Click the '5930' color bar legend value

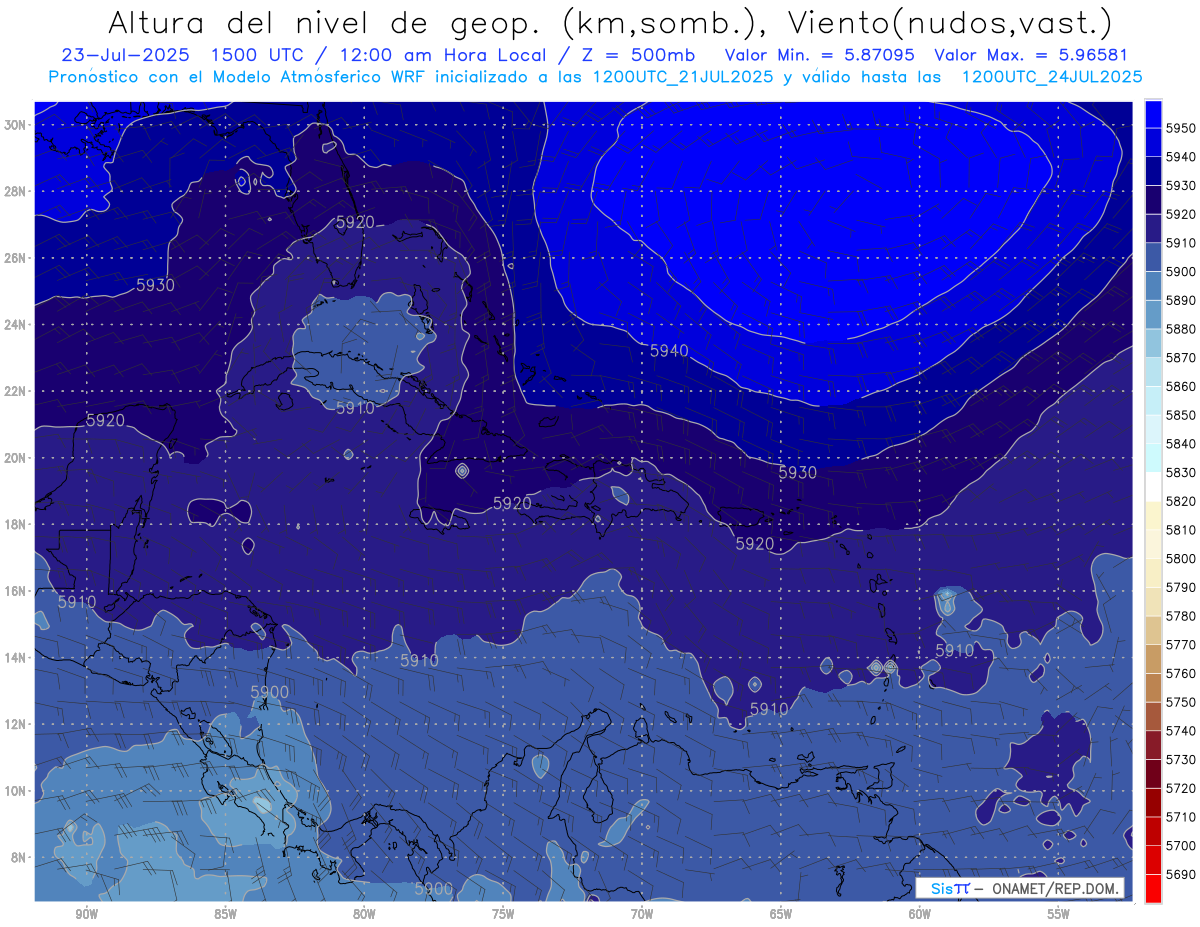[1181, 186]
